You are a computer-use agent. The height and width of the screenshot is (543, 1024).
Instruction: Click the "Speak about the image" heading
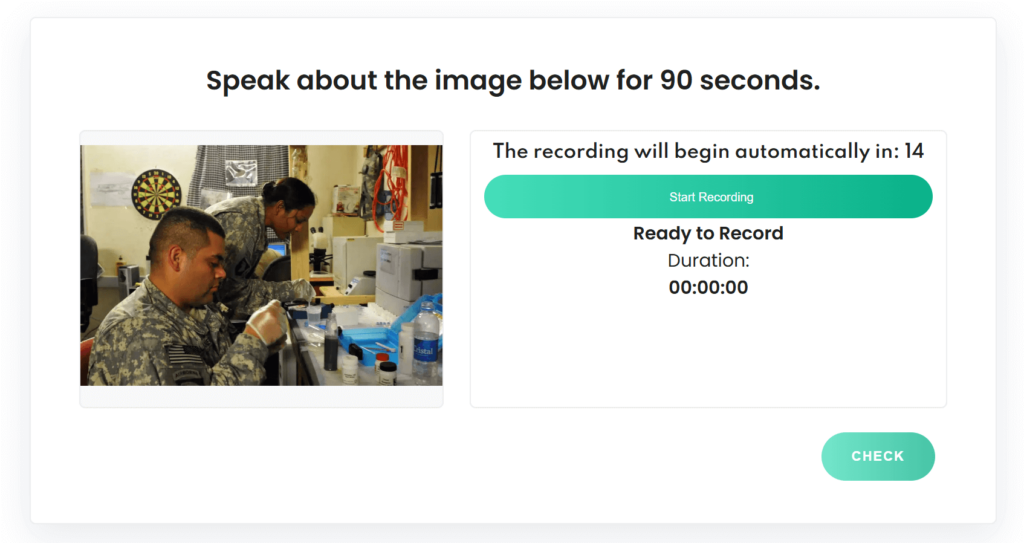click(x=512, y=81)
